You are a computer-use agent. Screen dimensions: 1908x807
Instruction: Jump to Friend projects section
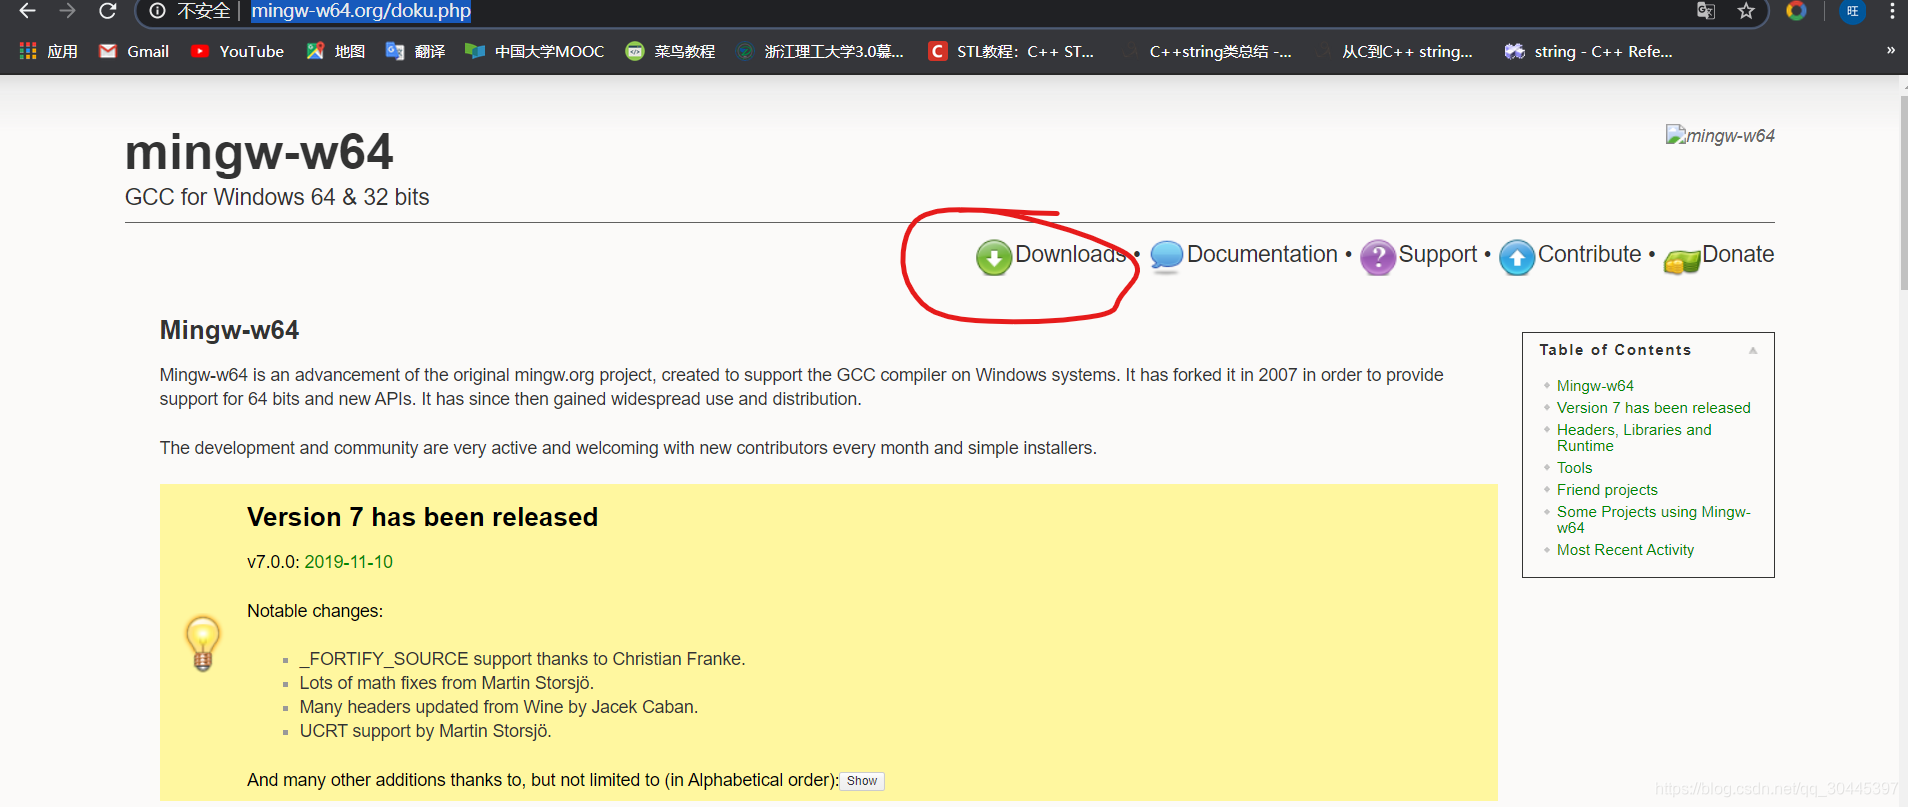coord(1607,490)
